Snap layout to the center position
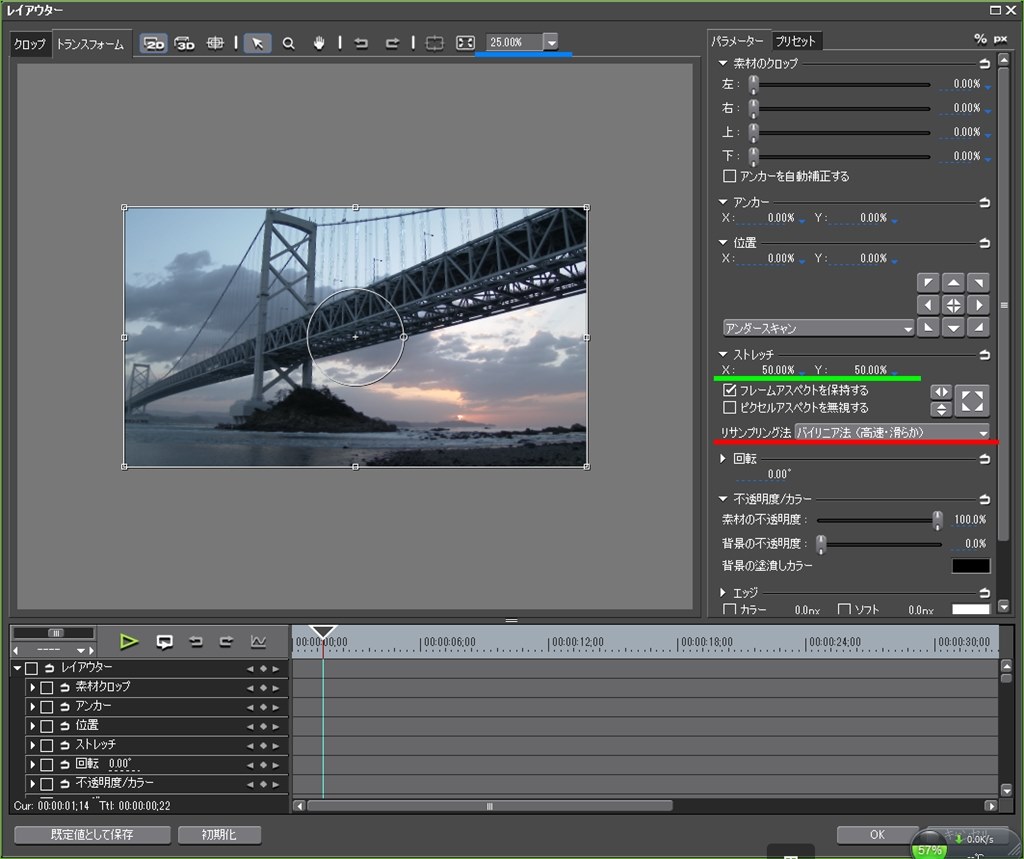This screenshot has height=859, width=1024. (x=953, y=305)
